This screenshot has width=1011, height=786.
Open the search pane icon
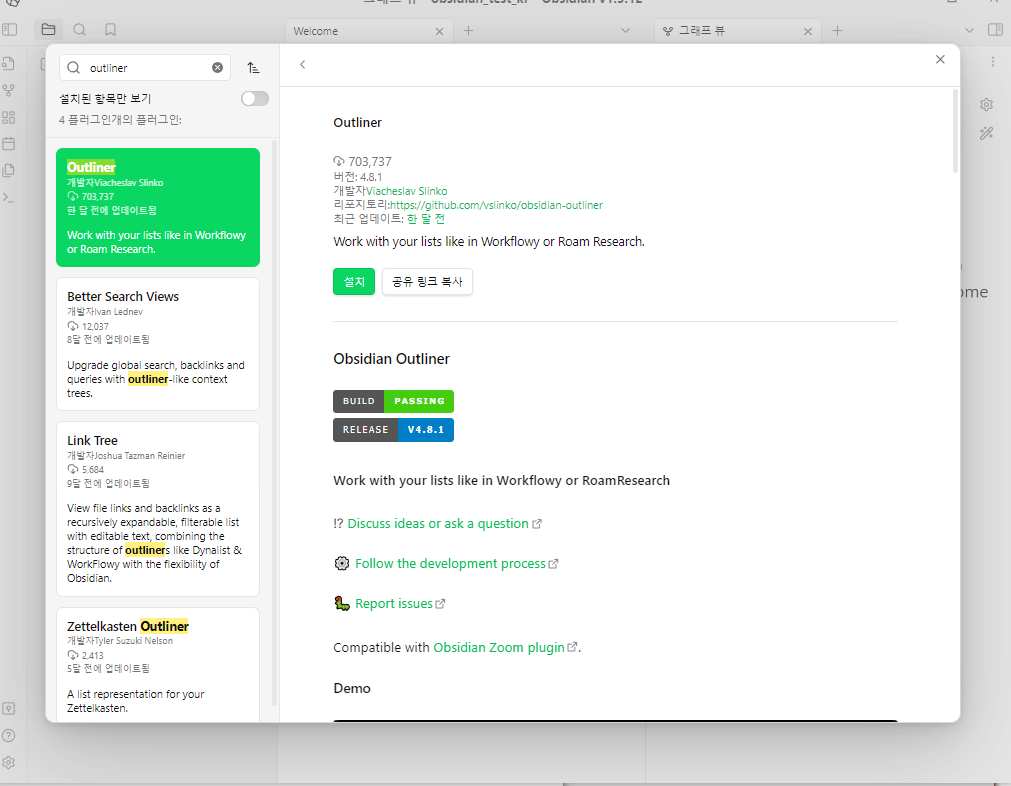pos(79,30)
